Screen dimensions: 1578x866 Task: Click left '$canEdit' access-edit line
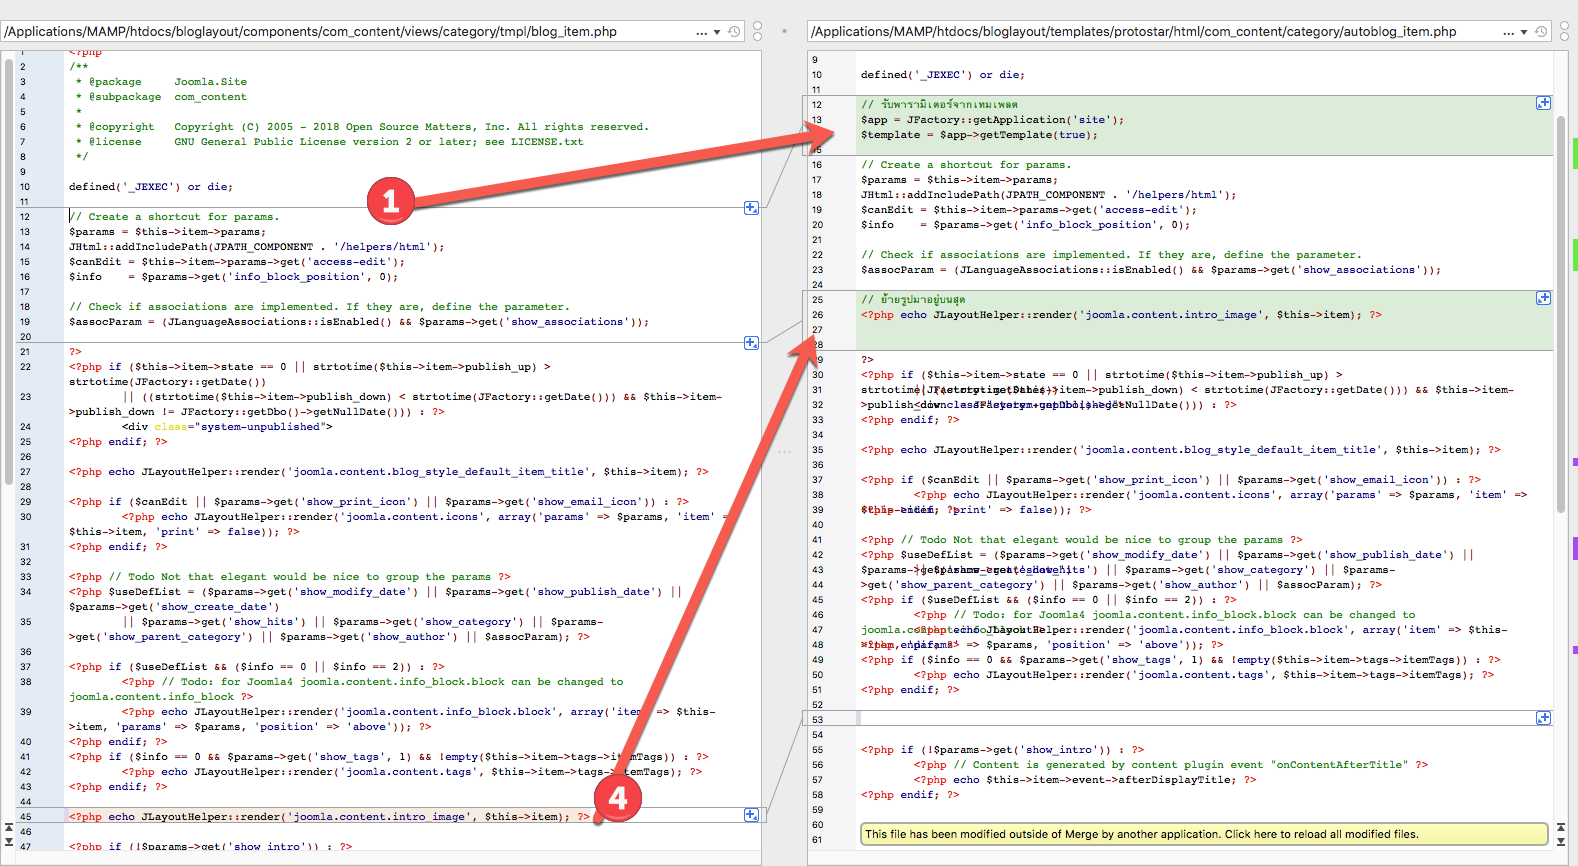[236, 262]
